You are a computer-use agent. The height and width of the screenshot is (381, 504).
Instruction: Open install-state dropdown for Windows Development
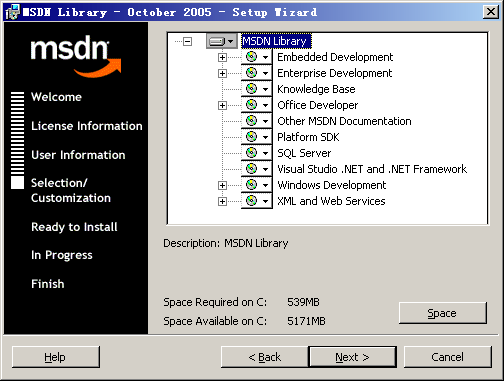pos(256,185)
